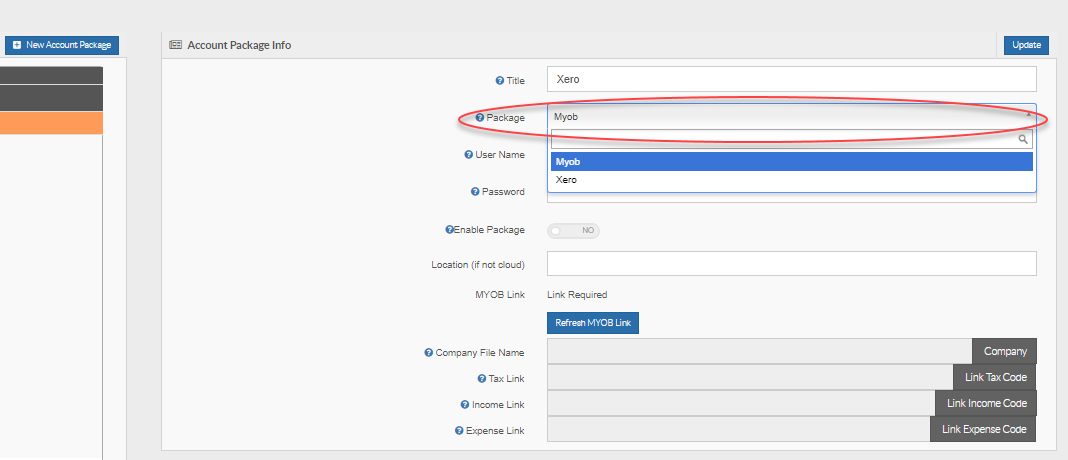Click the Company File Name field
Viewport: 1068px width, 460px height.
[x=759, y=352]
